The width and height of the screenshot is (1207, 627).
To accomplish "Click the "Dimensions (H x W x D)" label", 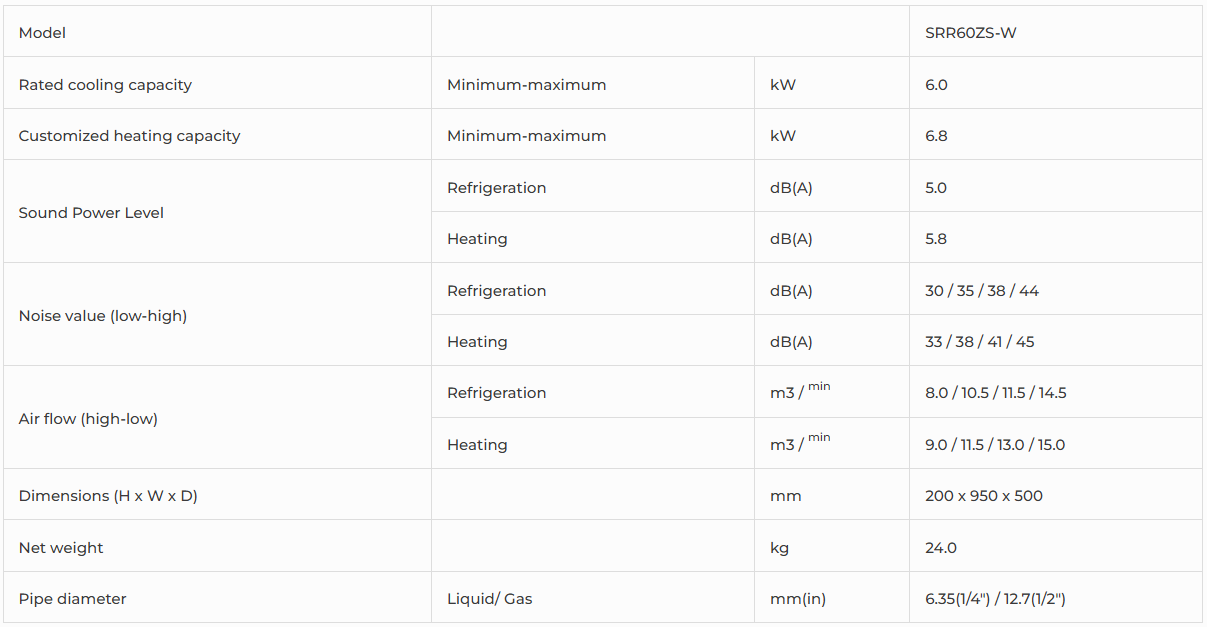I will point(108,496).
